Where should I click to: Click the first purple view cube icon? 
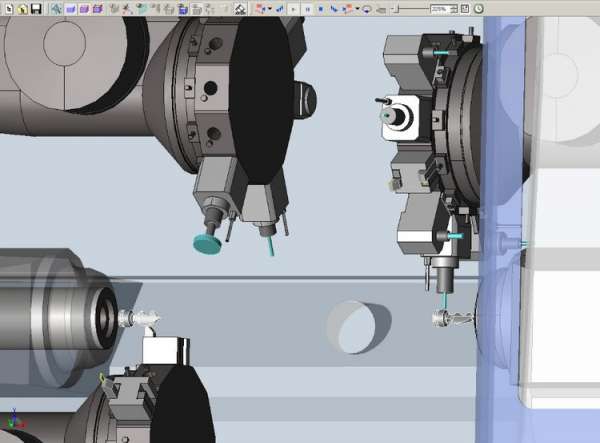(70, 8)
